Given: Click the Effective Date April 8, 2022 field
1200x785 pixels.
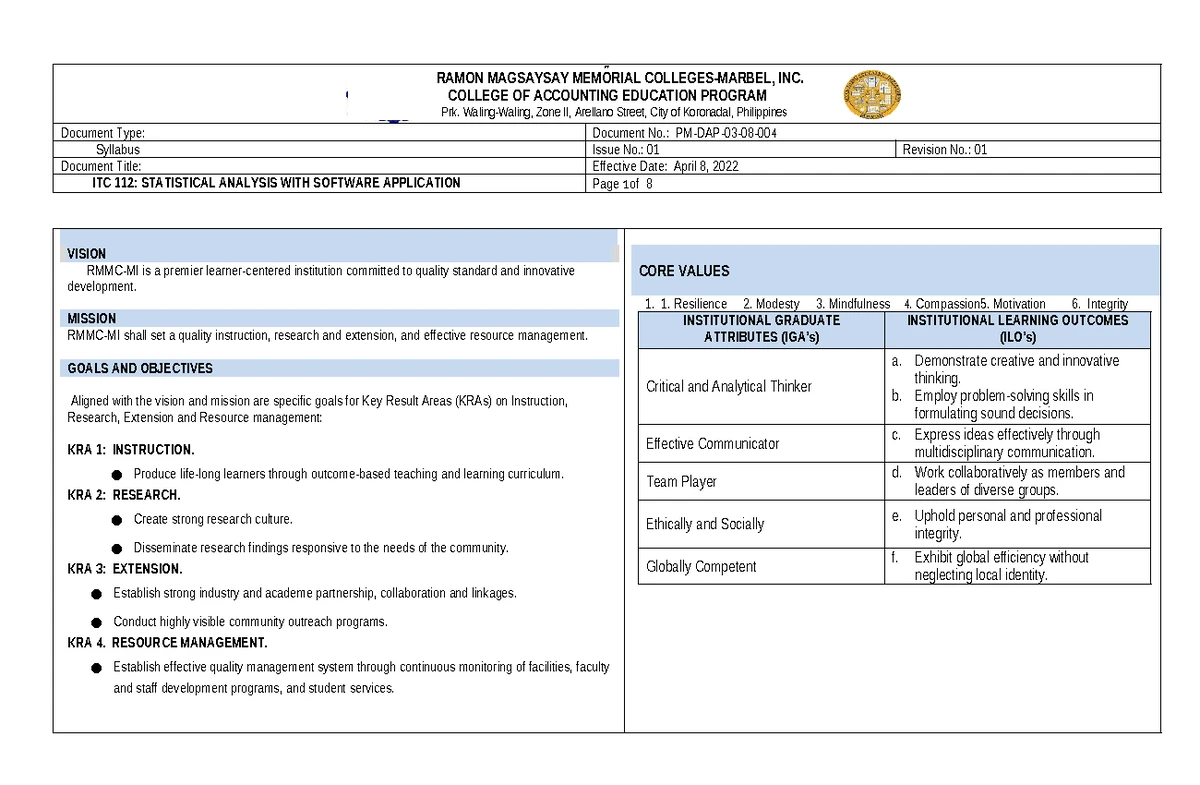Looking at the screenshot, I should (x=666, y=166).
